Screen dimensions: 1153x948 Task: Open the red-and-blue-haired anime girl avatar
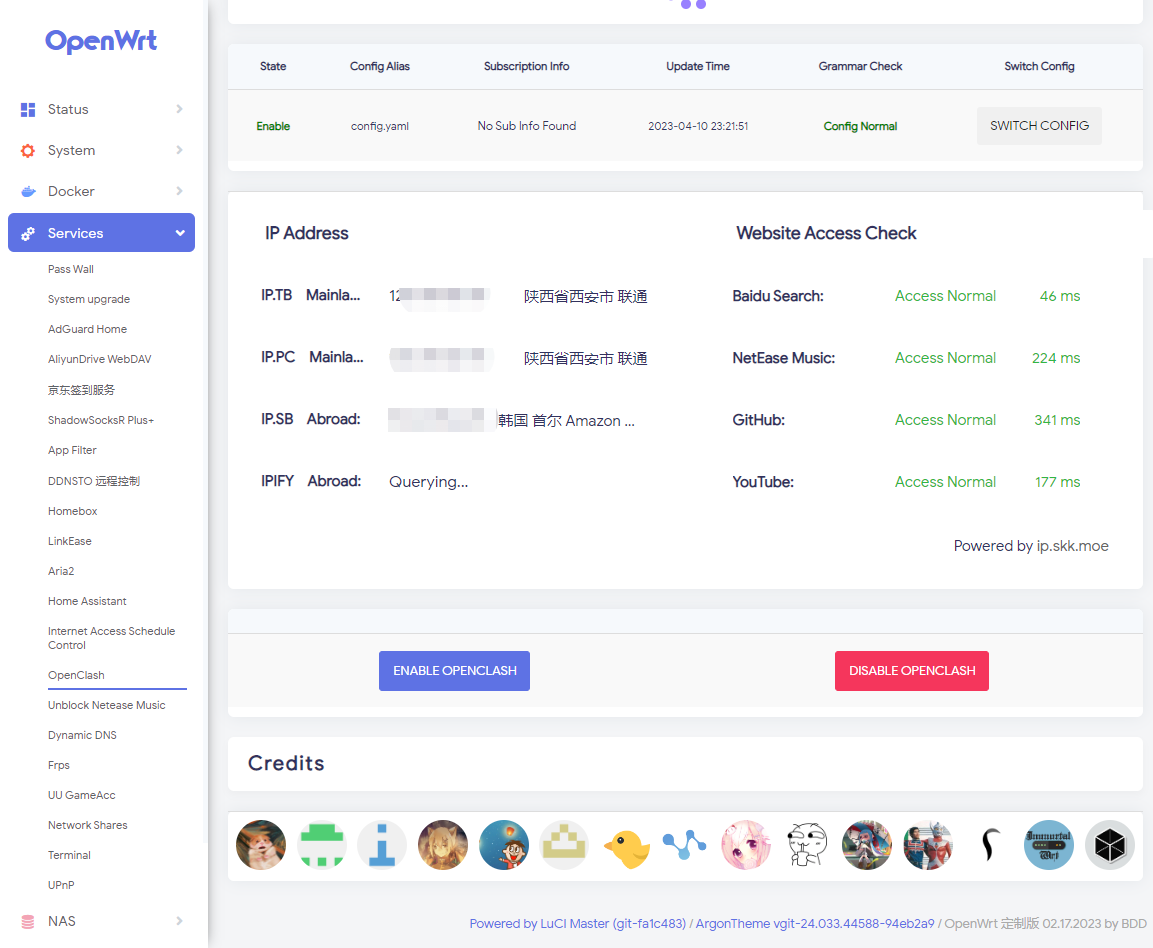point(867,845)
